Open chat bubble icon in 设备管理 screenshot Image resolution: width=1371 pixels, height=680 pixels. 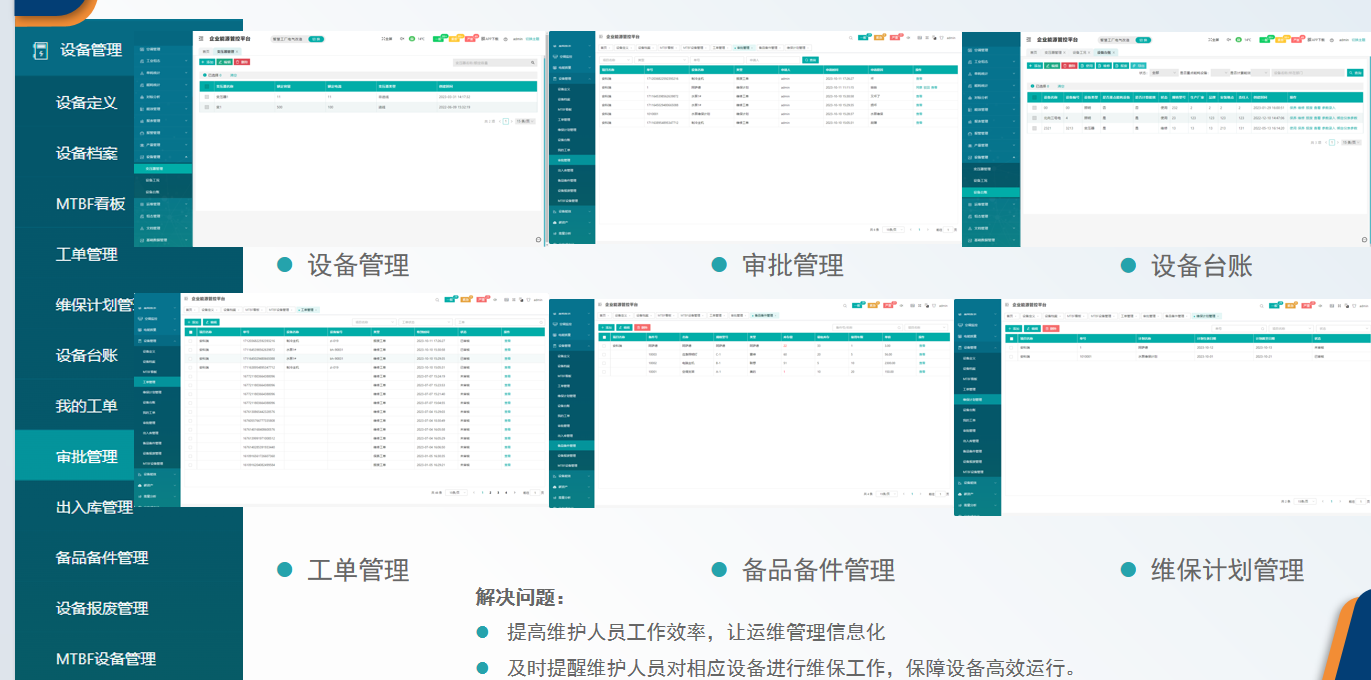[538, 239]
